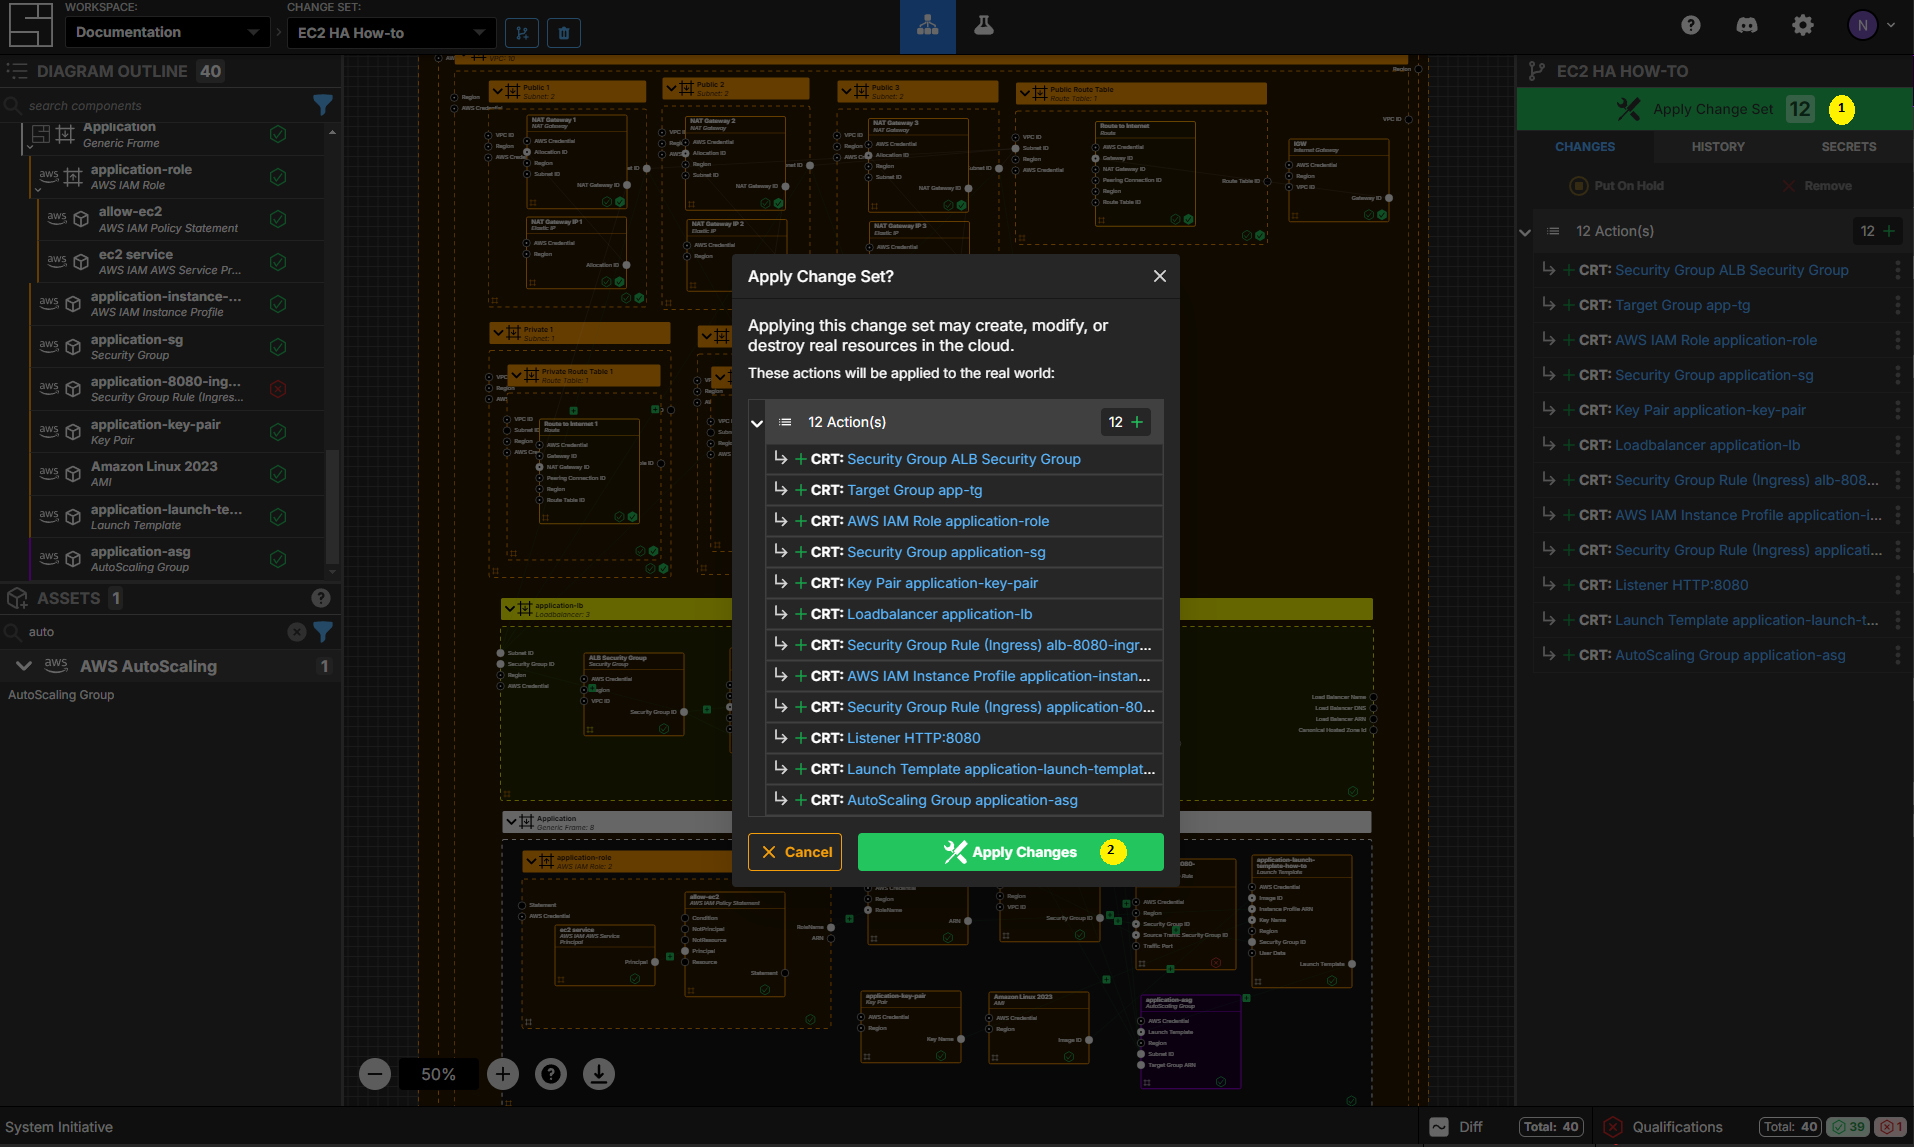Select AutoScaling Group asset
The width and height of the screenshot is (1914, 1147).
(61, 695)
